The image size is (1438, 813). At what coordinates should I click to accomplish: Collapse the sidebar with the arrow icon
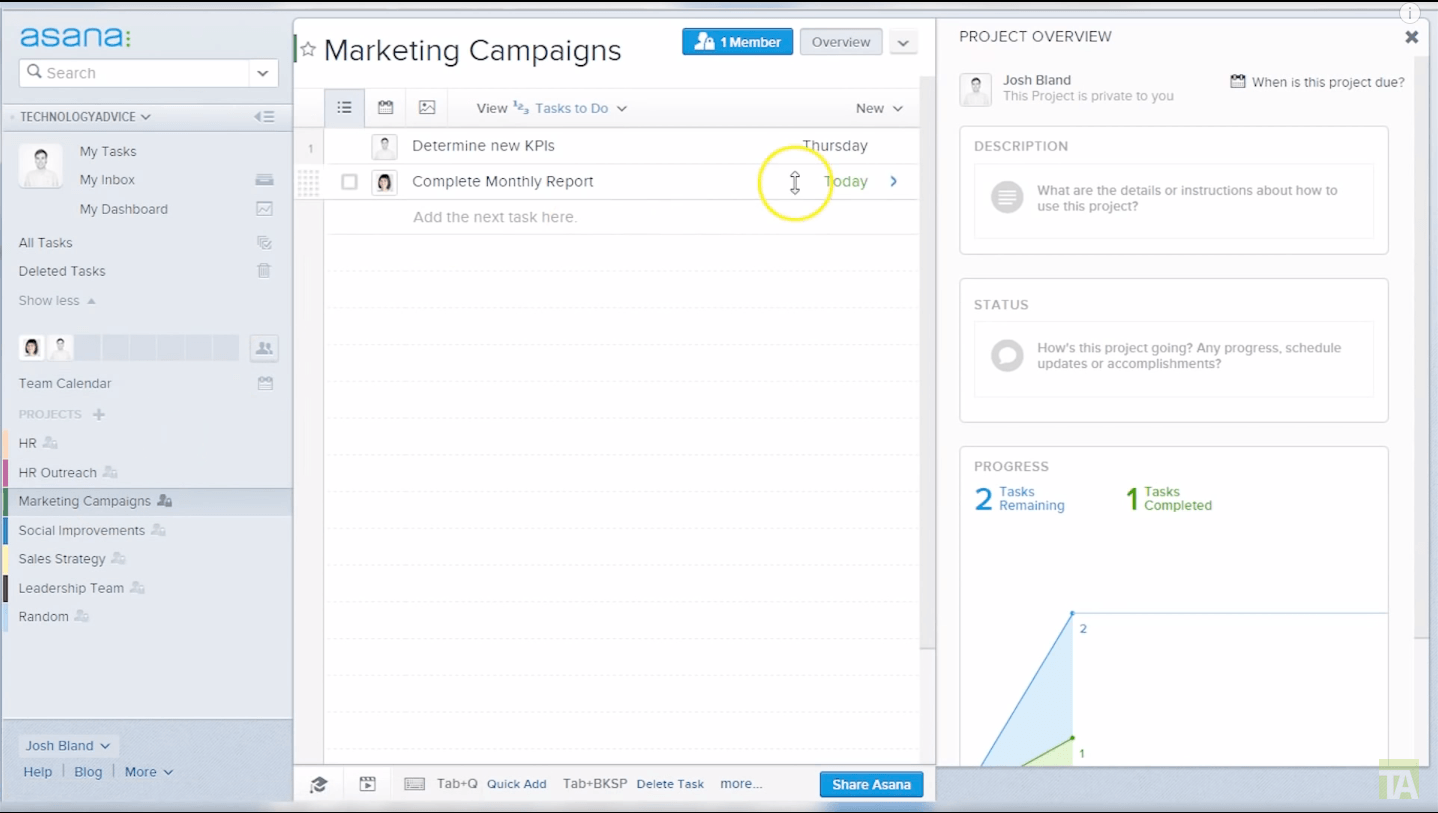tap(264, 117)
